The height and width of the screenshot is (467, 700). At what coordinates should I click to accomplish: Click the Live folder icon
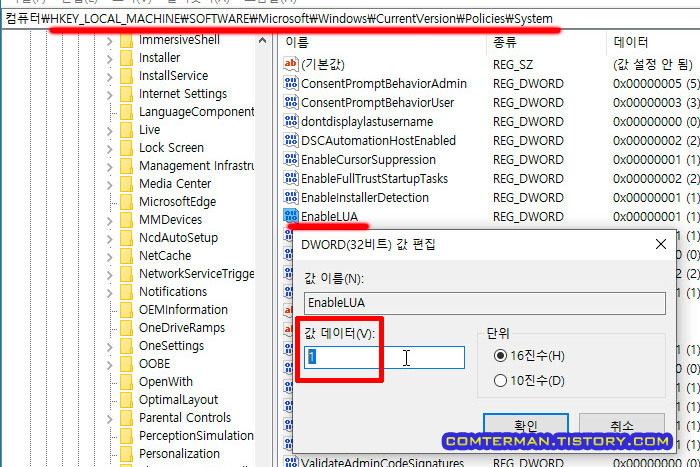126,130
